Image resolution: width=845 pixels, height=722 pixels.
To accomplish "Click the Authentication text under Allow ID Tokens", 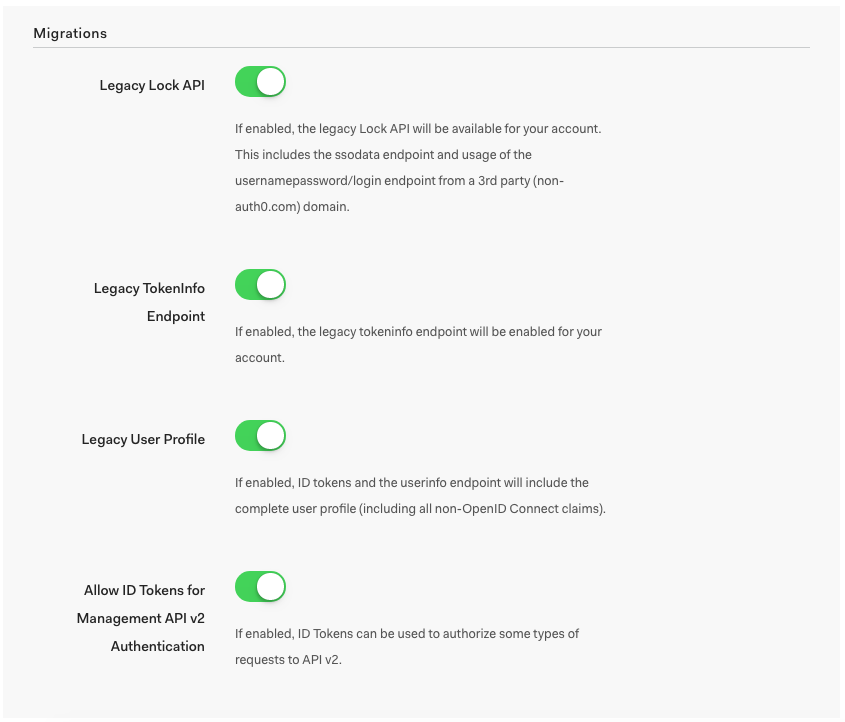I will (x=157, y=646).
